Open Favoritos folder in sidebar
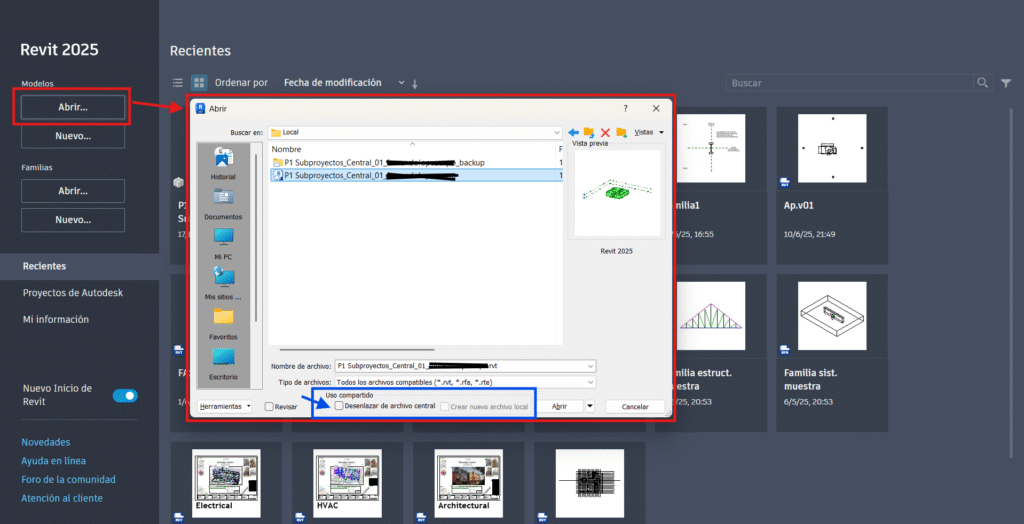Viewport: 1024px width, 524px height. tap(223, 323)
